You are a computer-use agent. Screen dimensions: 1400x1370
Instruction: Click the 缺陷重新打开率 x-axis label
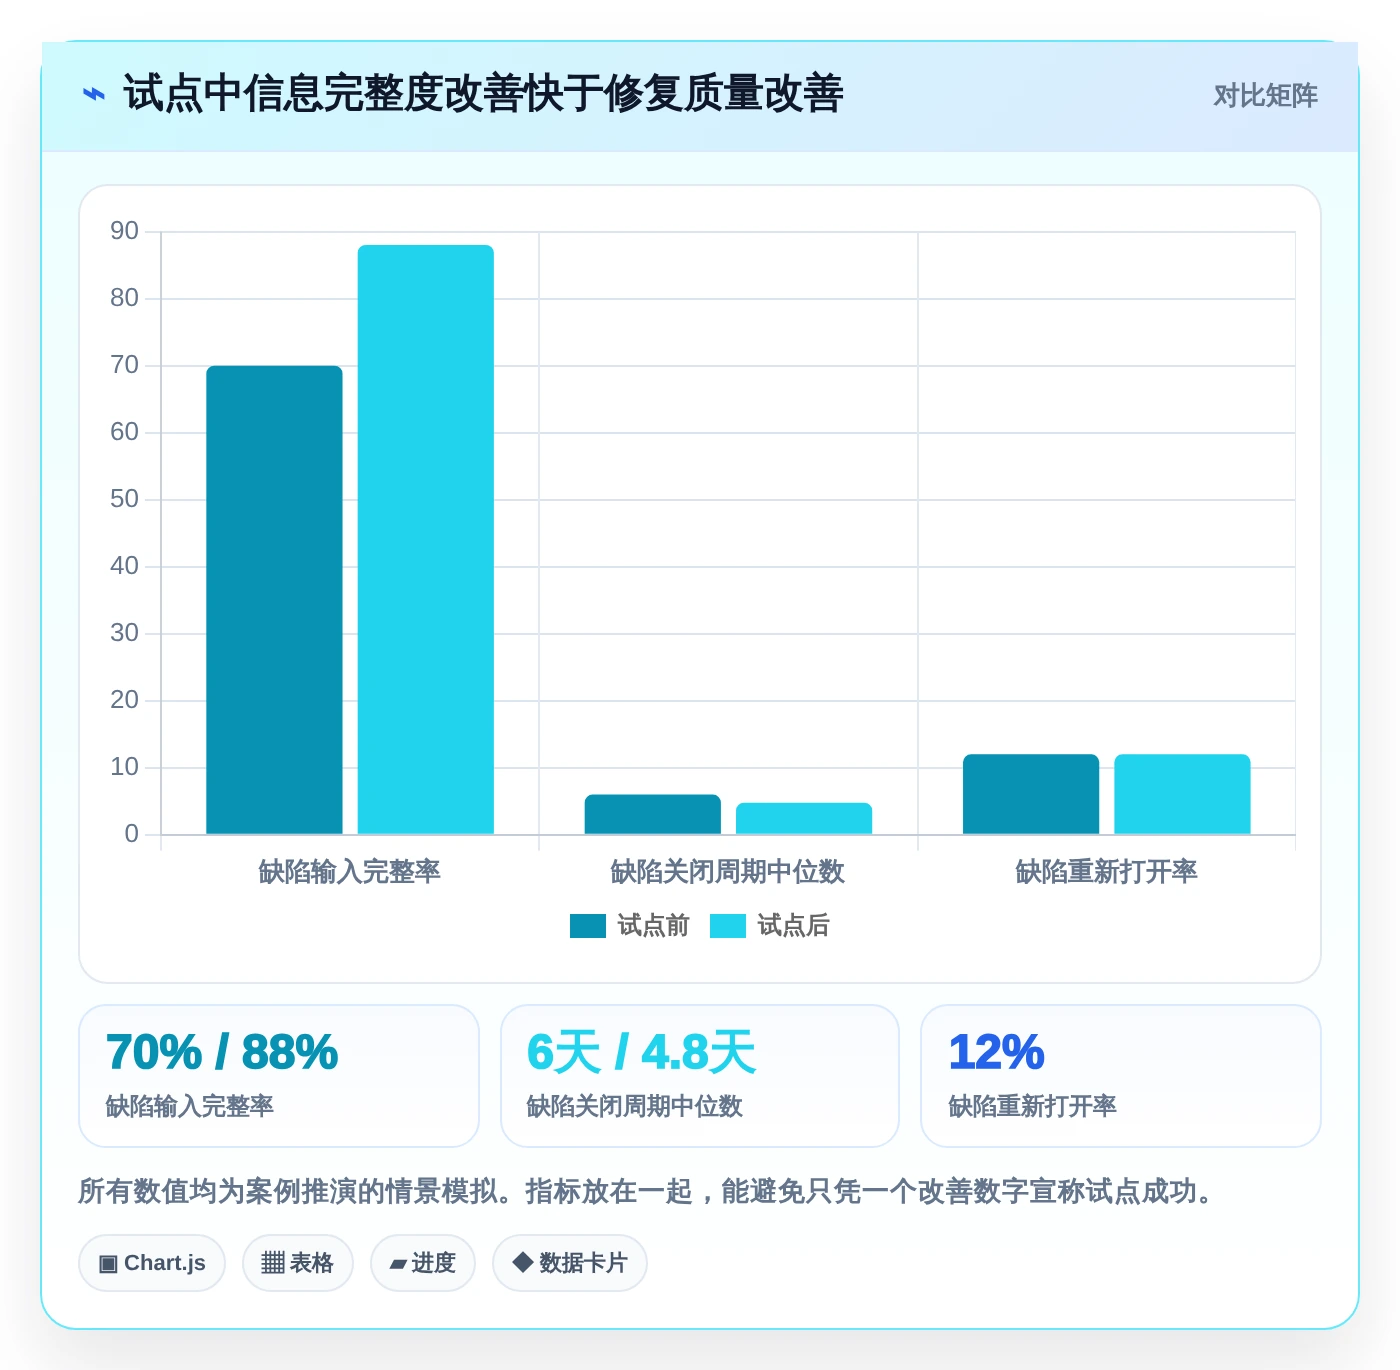[x=1106, y=872]
